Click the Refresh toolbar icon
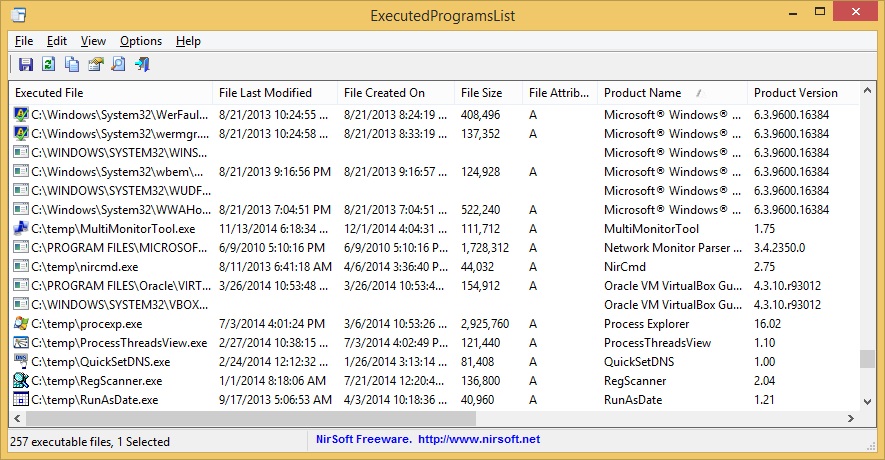The height and width of the screenshot is (460, 885). (49, 65)
